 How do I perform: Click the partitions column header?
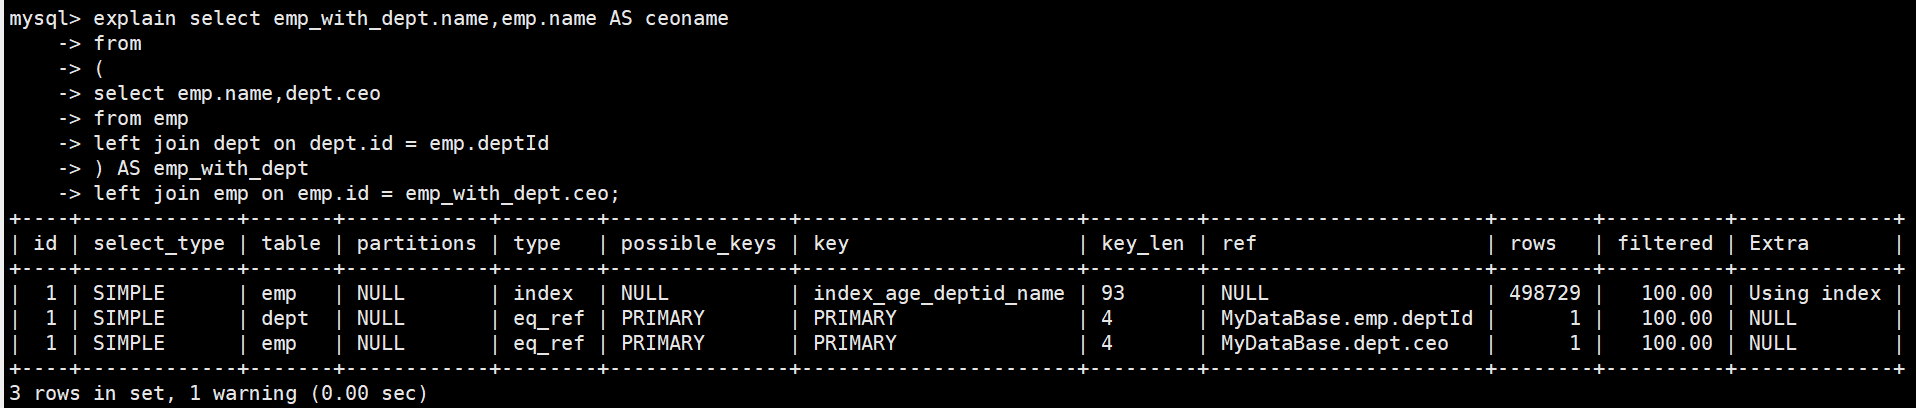click(x=416, y=244)
